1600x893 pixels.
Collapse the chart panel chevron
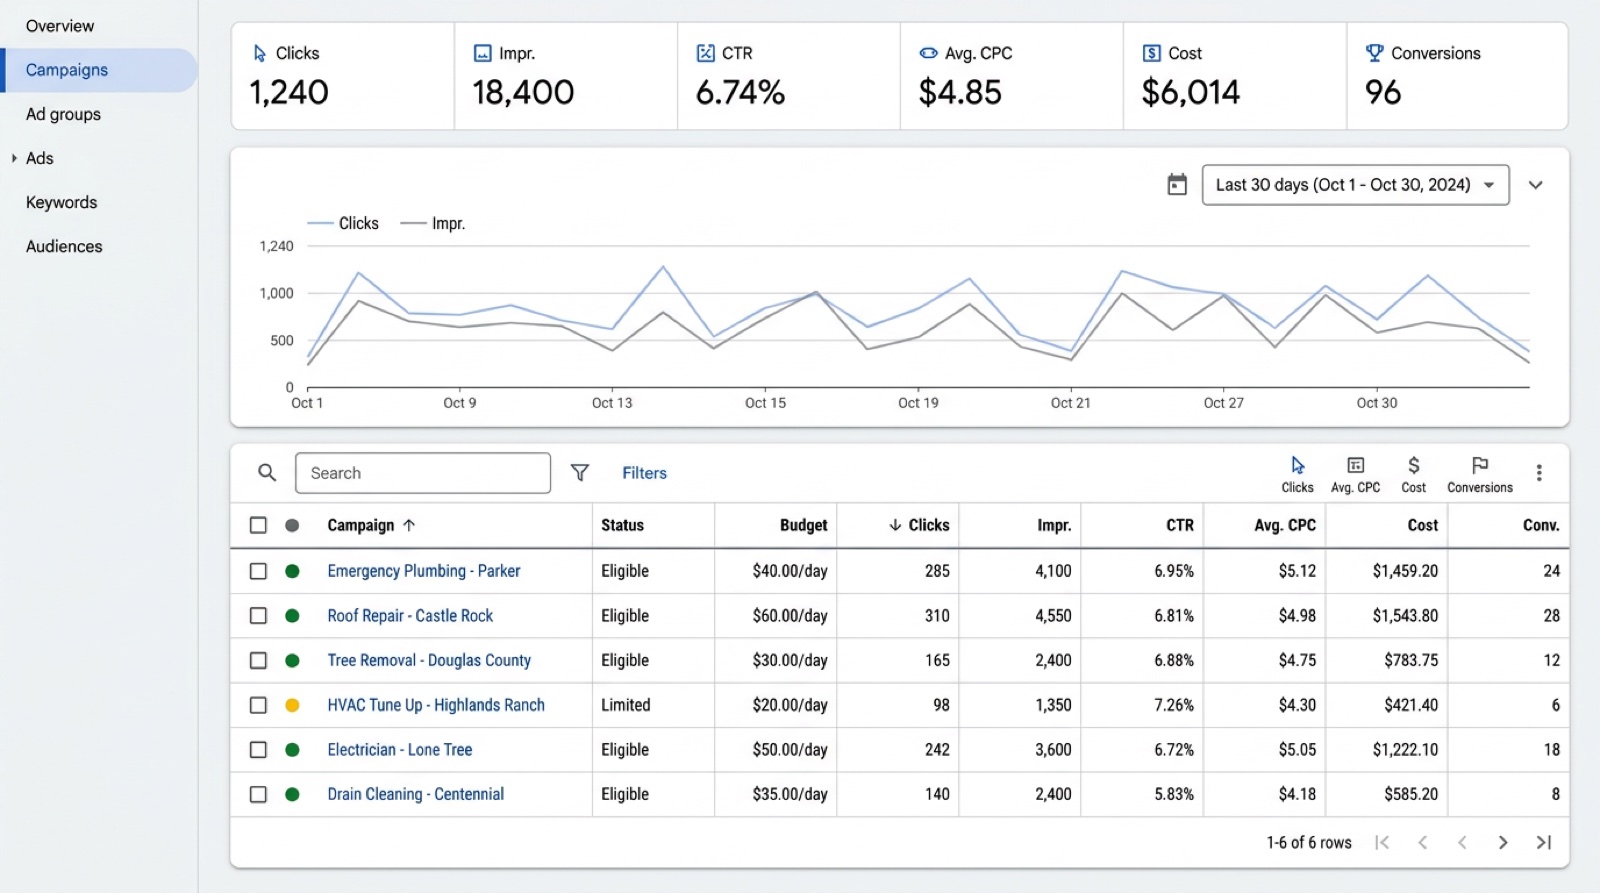[x=1535, y=185]
